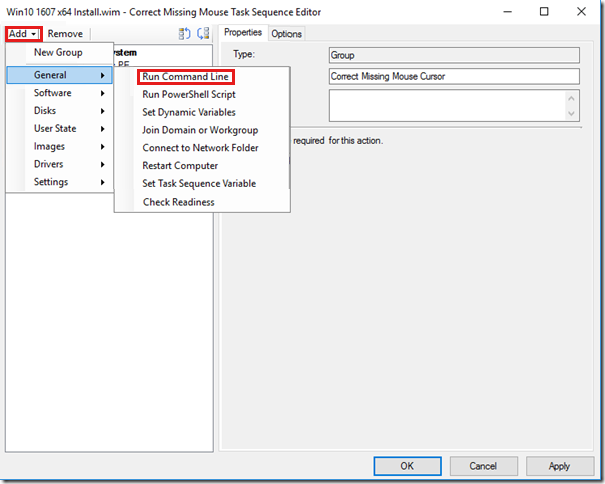Click description scrollbar up arrow
605x484 pixels.
571,98
